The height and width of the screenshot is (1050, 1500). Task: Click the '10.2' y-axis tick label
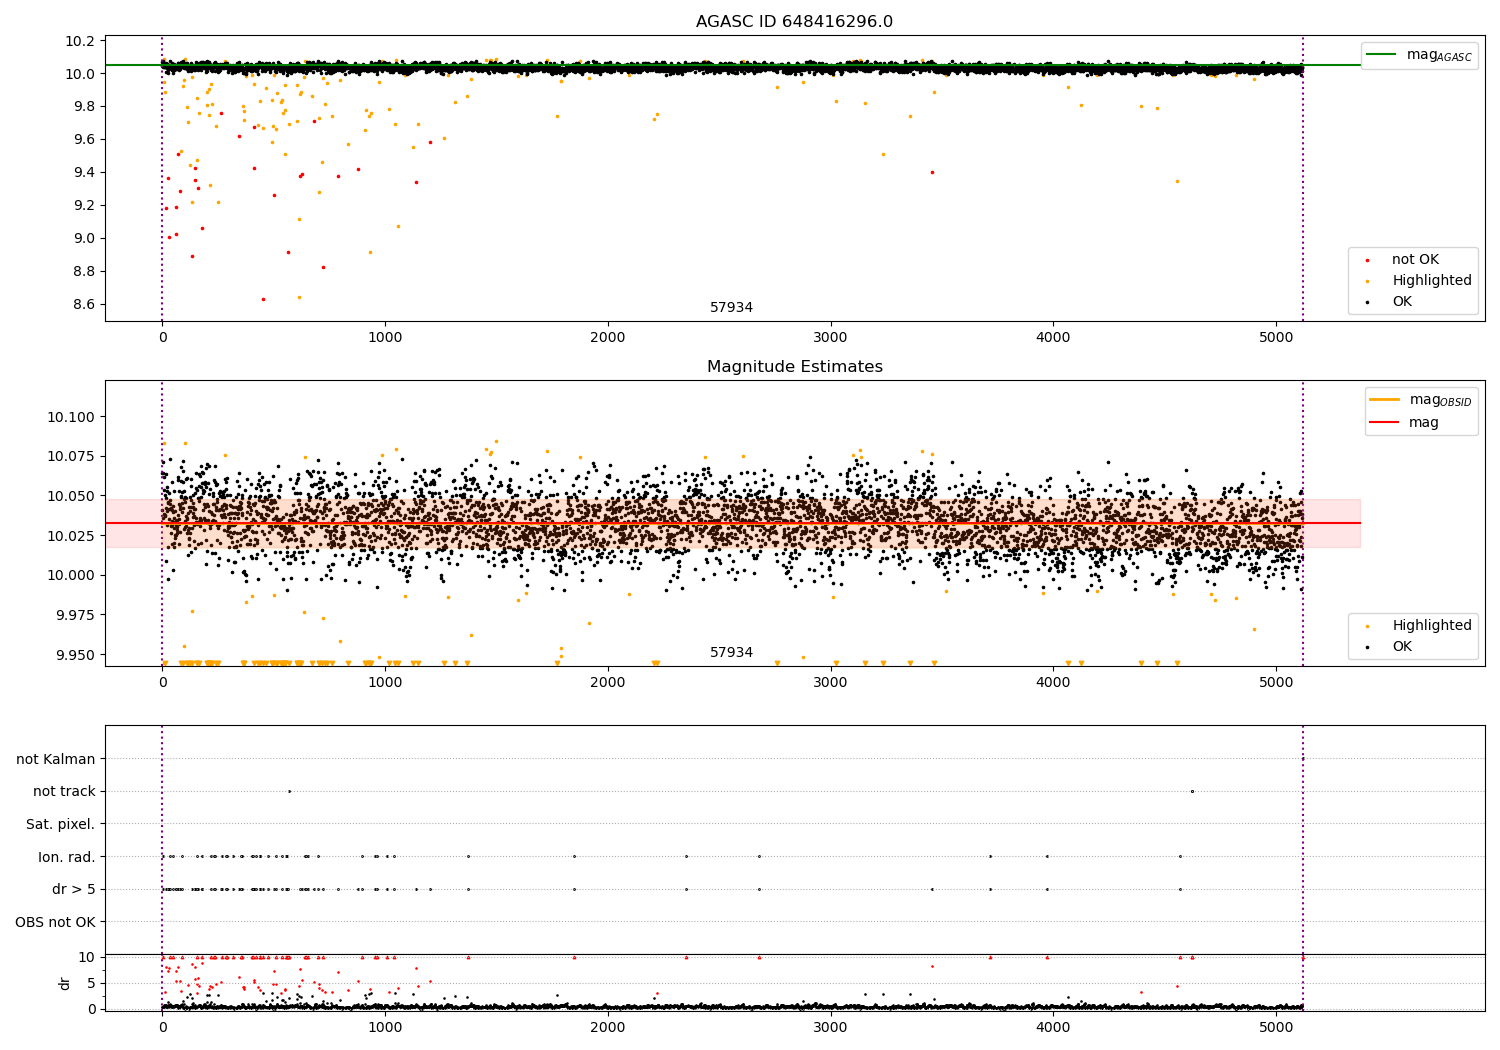pos(80,41)
